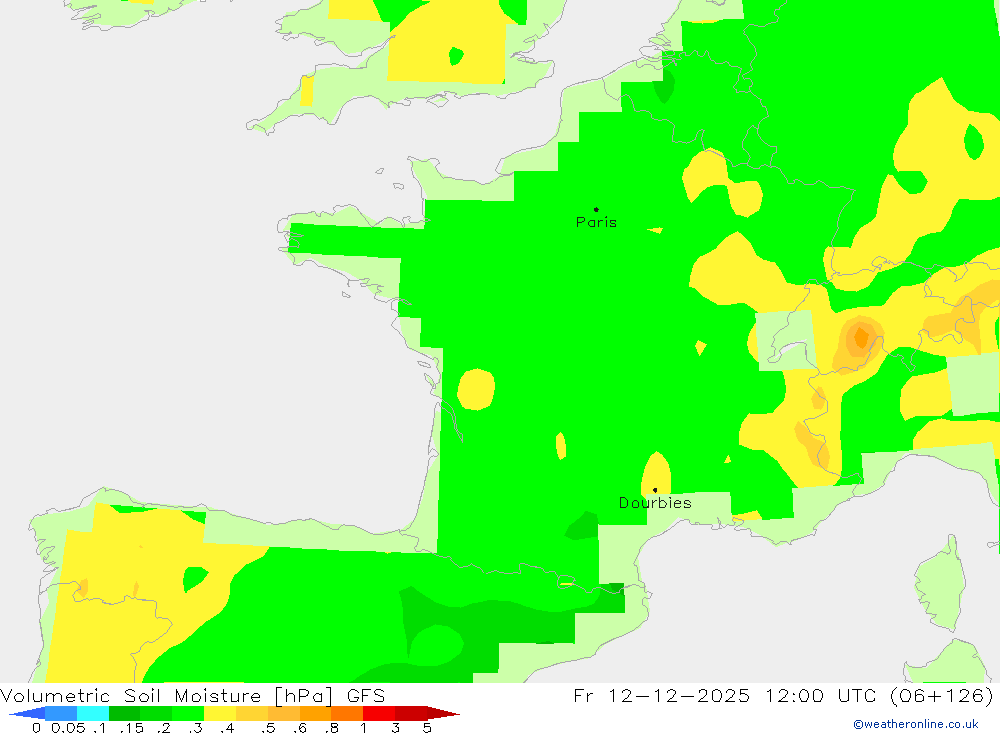The width and height of the screenshot is (1000, 733).
Task: Click the Paris city marker dot
Action: coord(596,209)
